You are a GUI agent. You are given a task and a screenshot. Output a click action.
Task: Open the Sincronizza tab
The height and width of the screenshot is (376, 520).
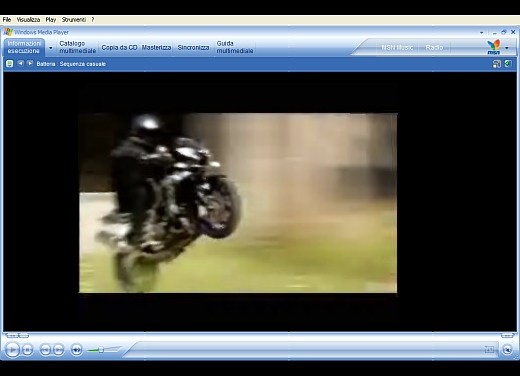coord(193,47)
